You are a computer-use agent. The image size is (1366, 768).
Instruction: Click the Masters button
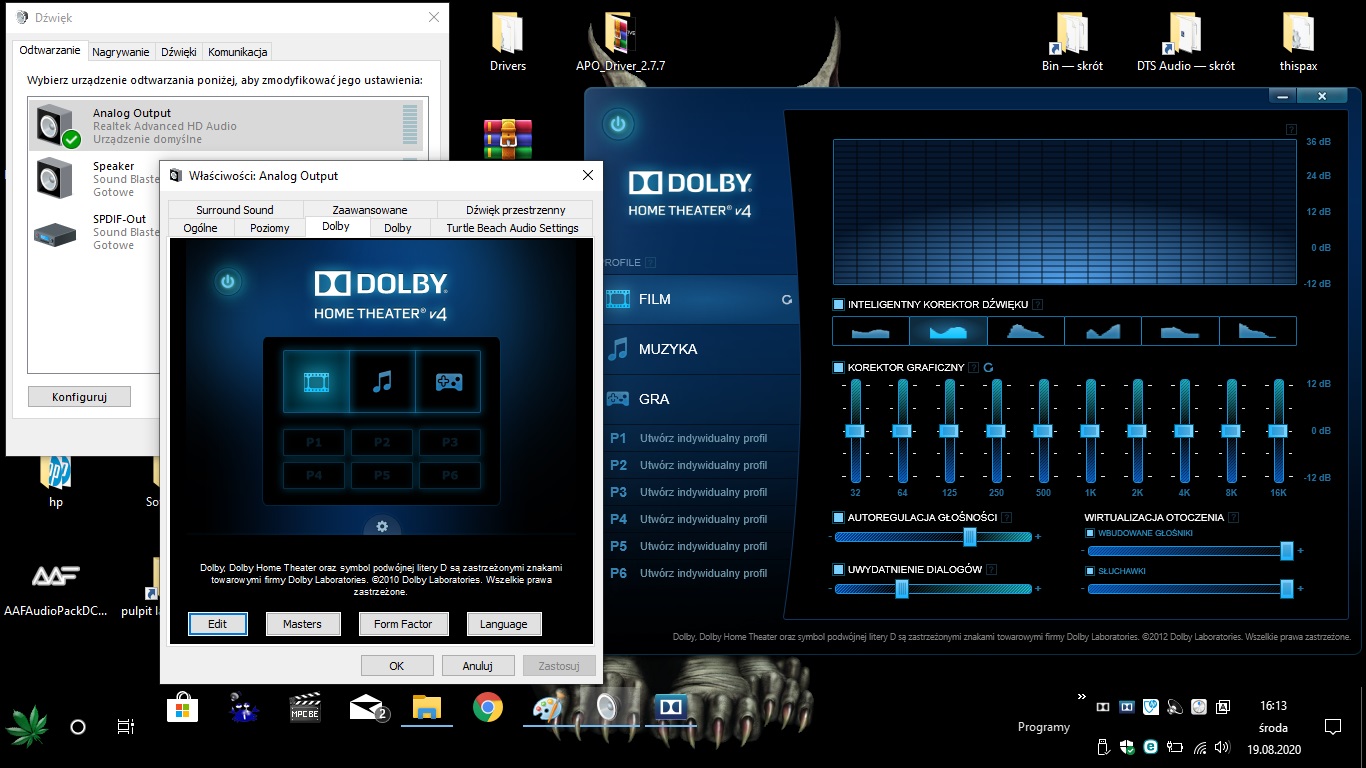pos(302,624)
